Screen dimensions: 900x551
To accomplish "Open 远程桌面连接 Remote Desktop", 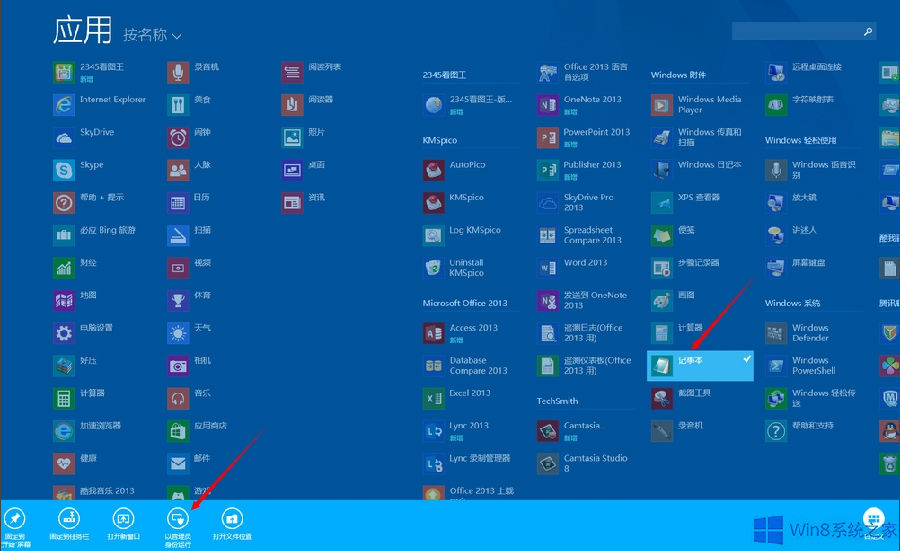I will tap(804, 72).
